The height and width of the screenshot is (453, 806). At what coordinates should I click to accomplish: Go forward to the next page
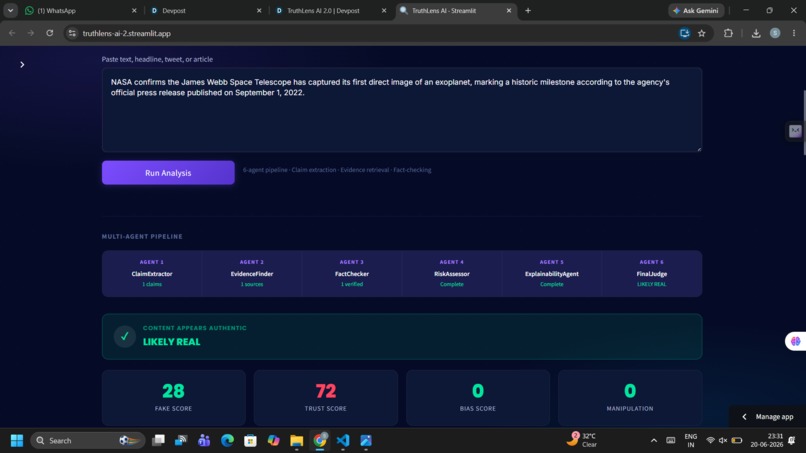[31, 33]
